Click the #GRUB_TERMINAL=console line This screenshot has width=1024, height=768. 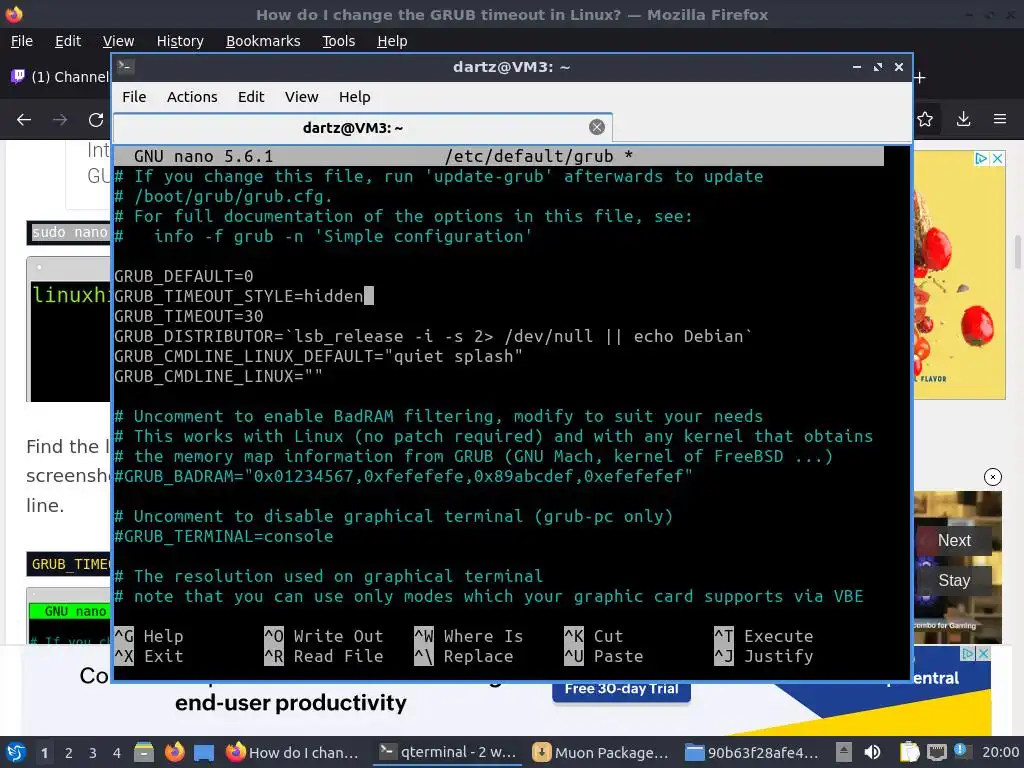(x=223, y=536)
